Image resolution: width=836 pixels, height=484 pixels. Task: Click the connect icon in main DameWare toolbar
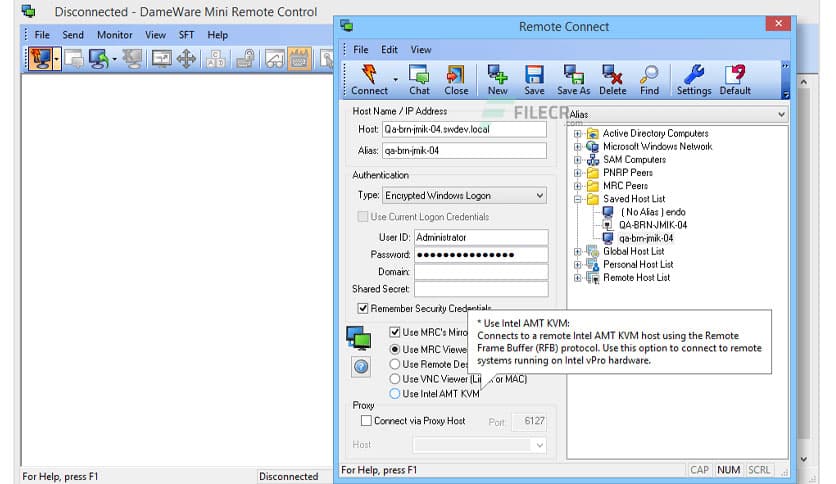[x=41, y=59]
